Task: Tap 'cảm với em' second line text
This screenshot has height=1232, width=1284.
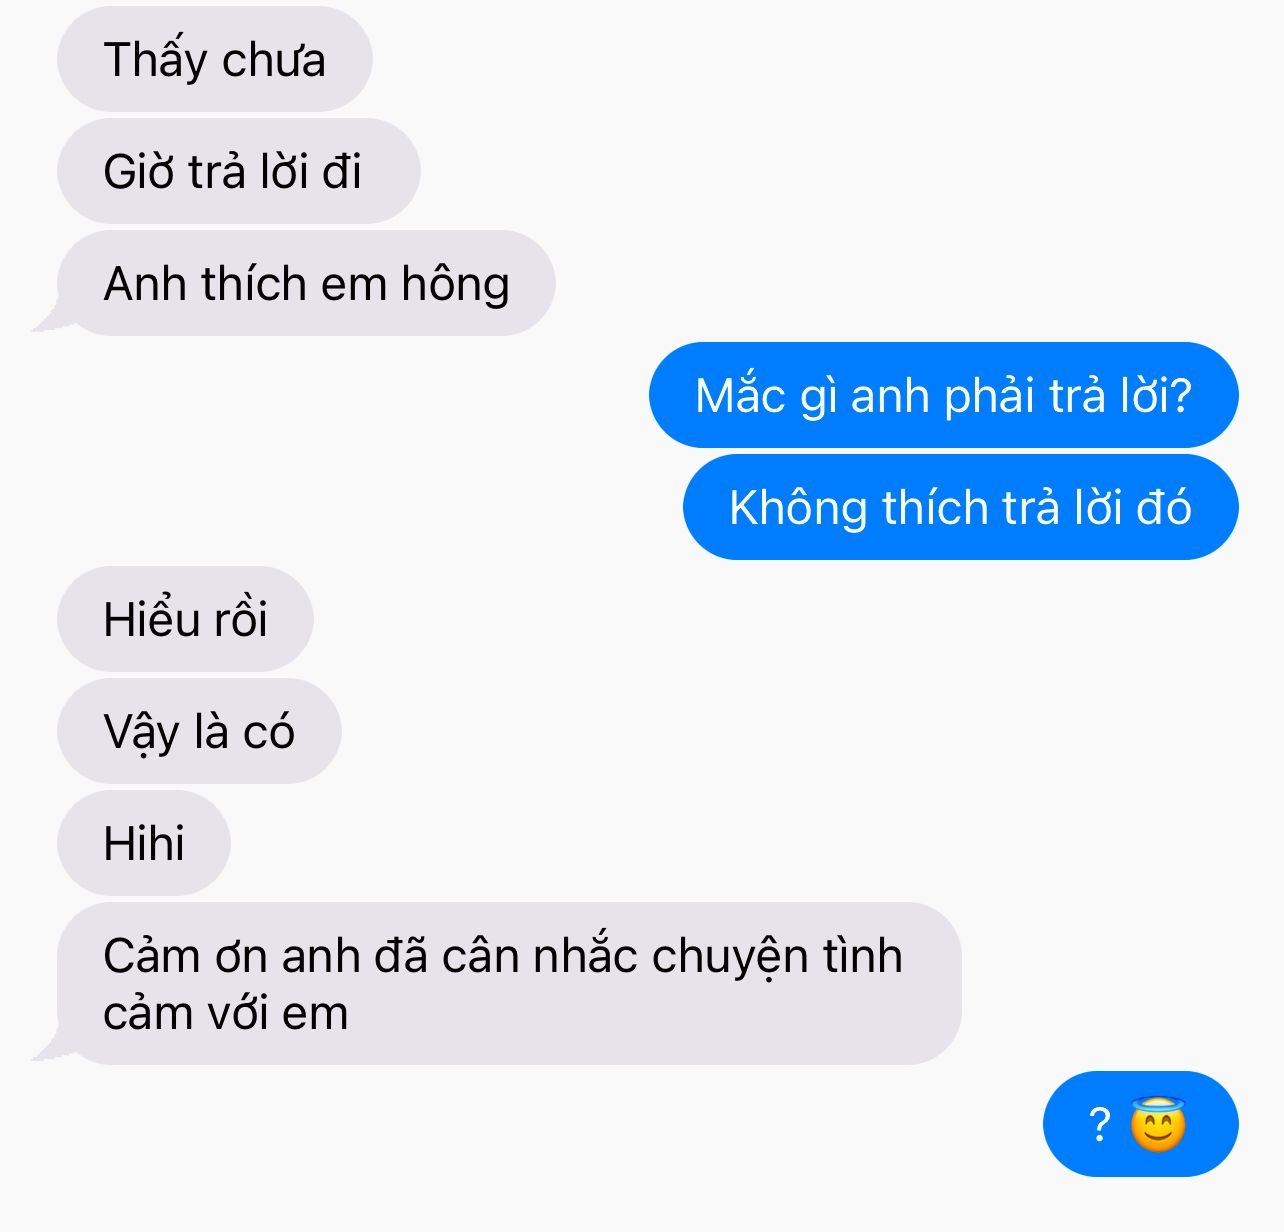Action: (x=226, y=1014)
